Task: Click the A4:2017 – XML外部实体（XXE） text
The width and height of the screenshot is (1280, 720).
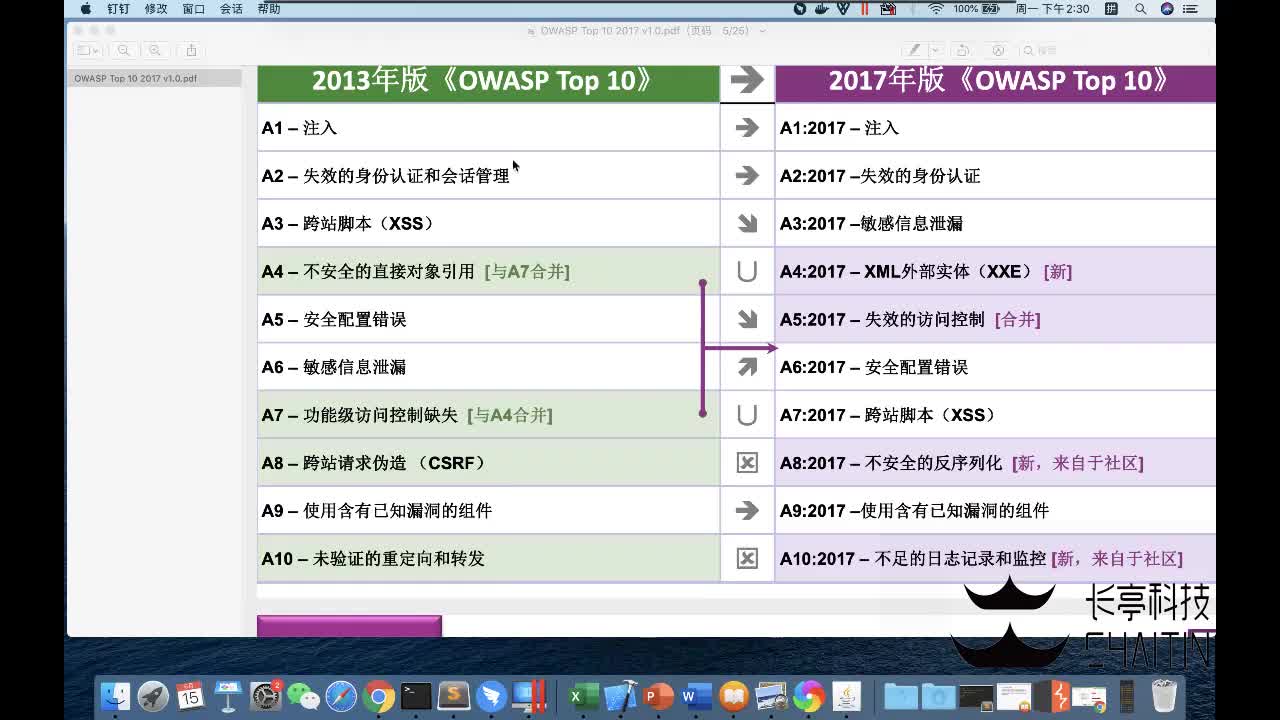Action: coord(907,272)
